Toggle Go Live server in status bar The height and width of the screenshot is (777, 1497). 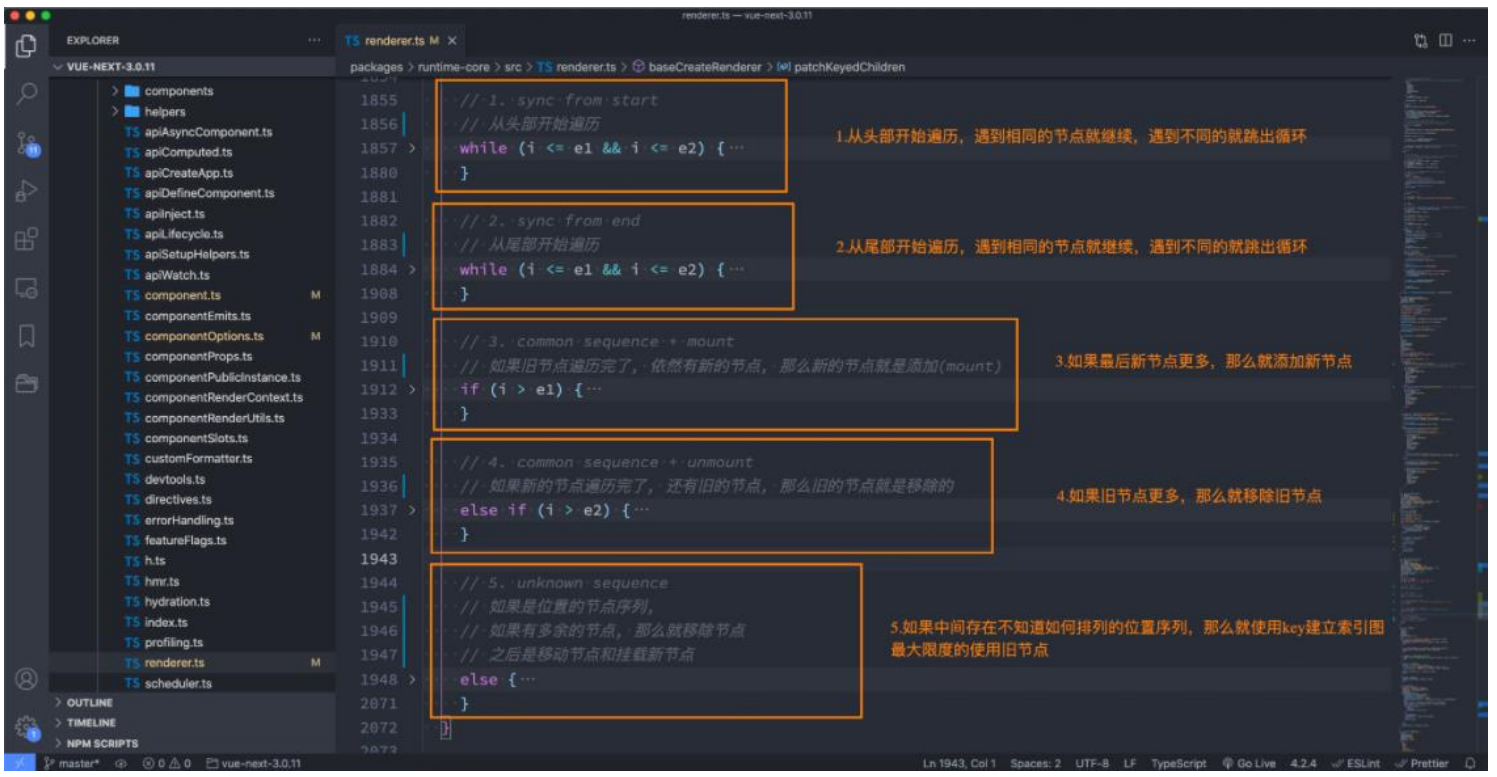click(x=1248, y=764)
